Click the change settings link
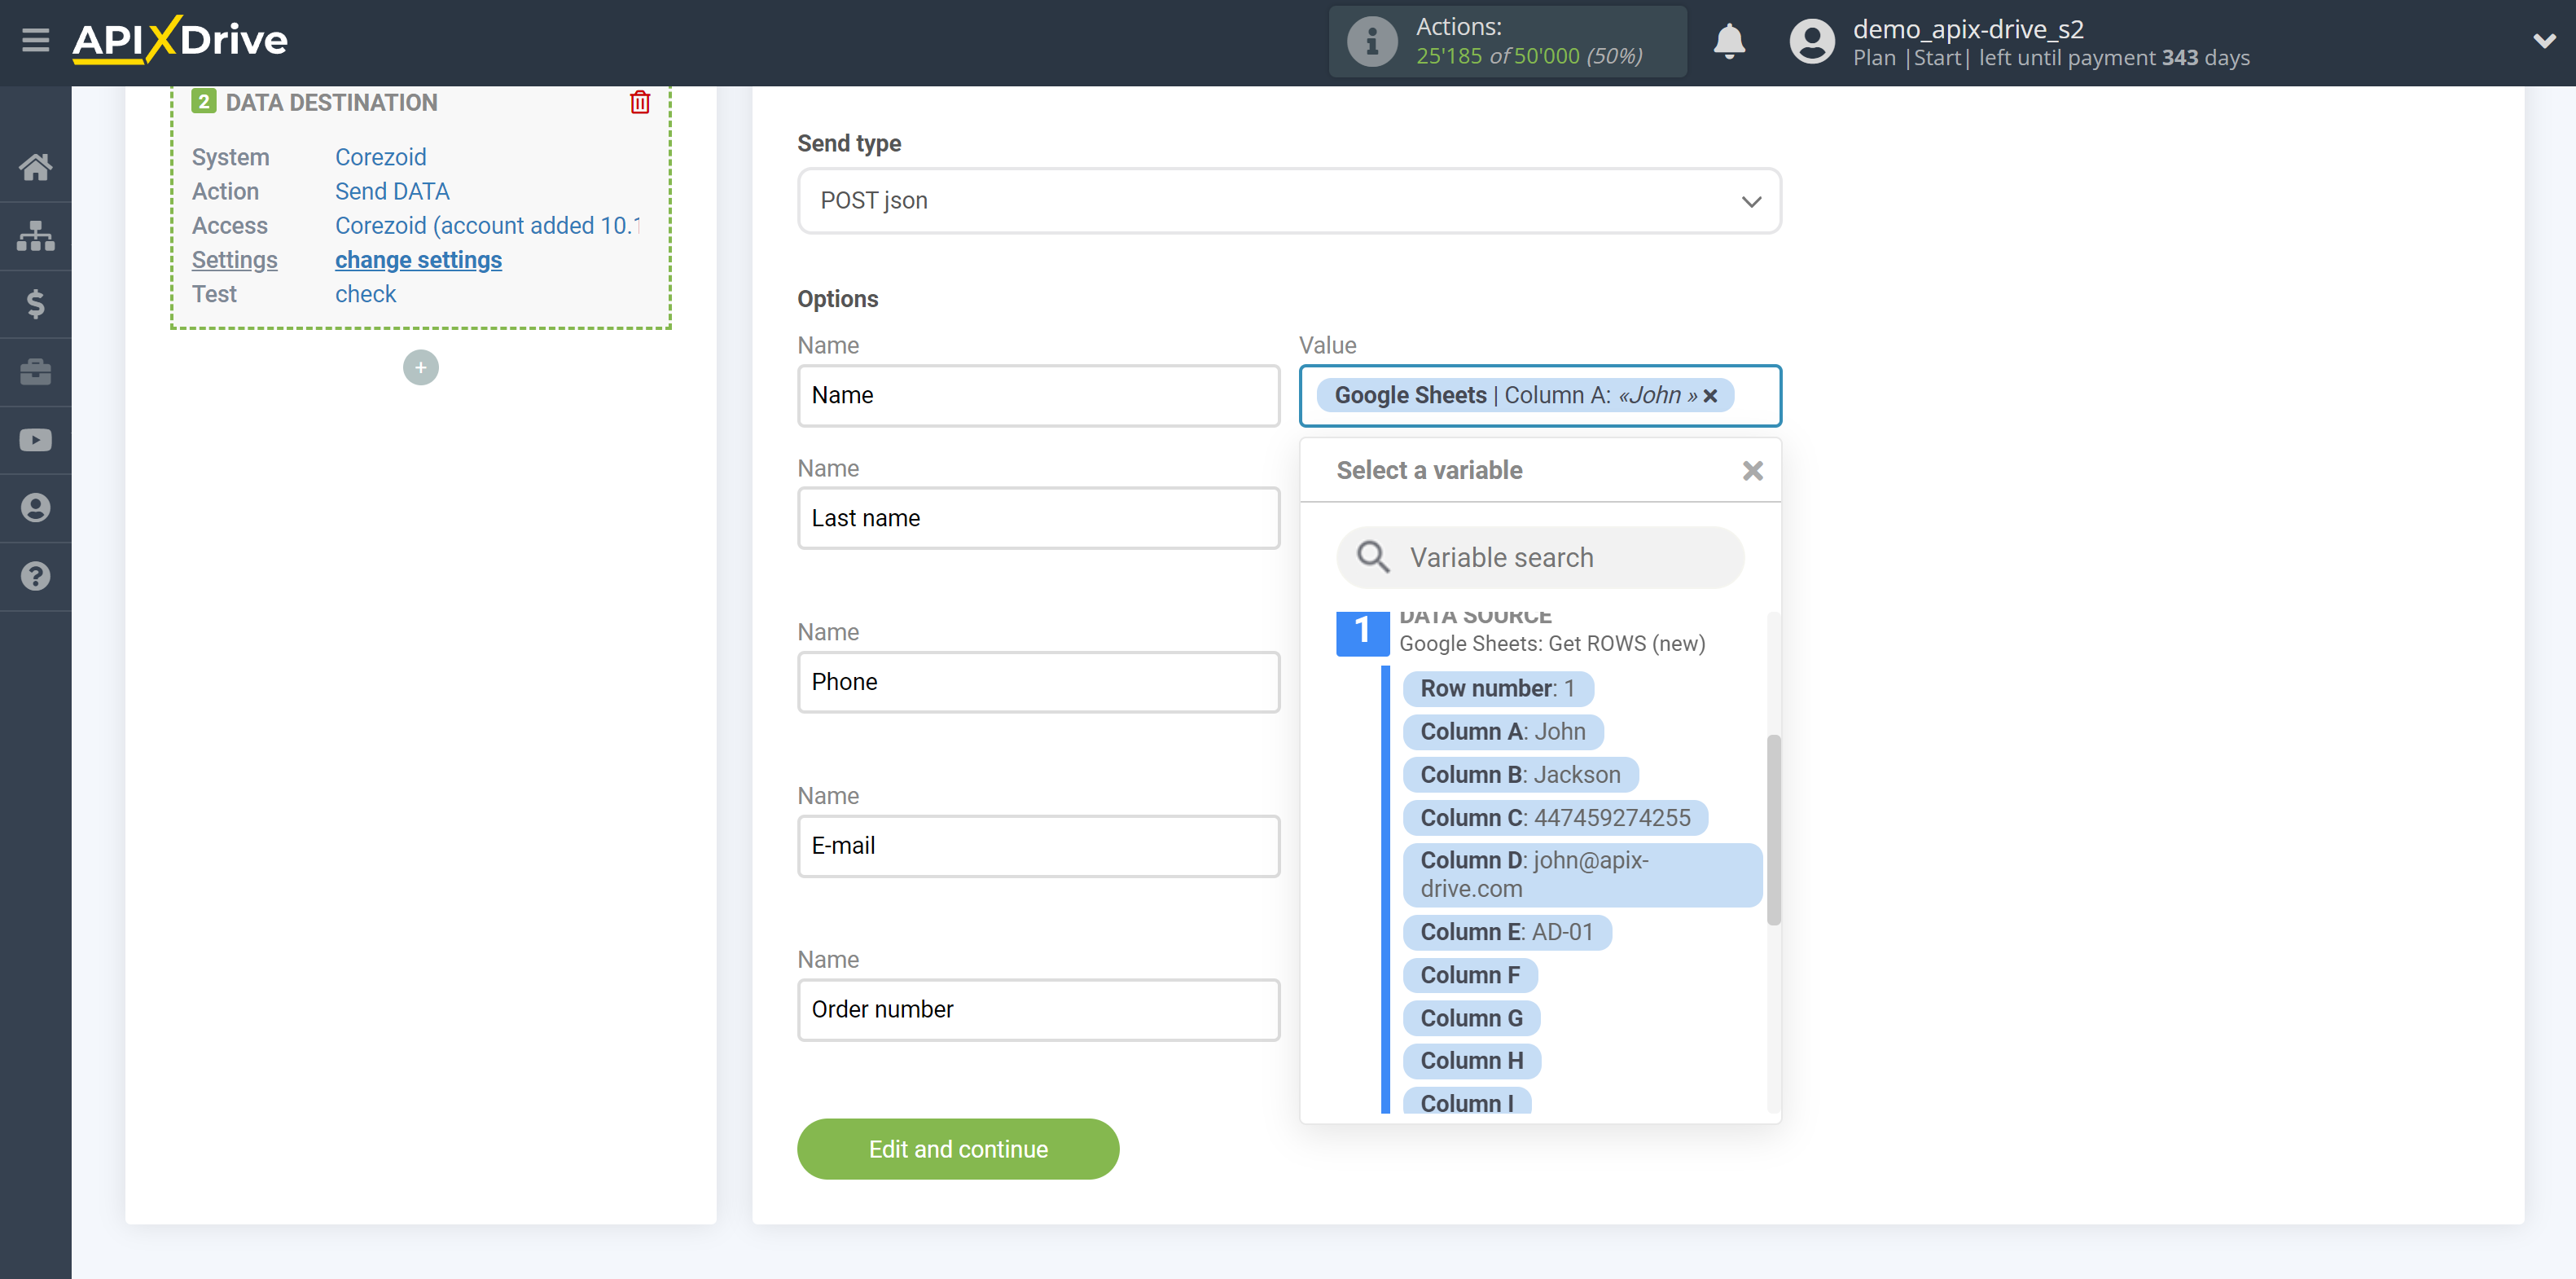This screenshot has width=2576, height=1279. click(x=418, y=260)
